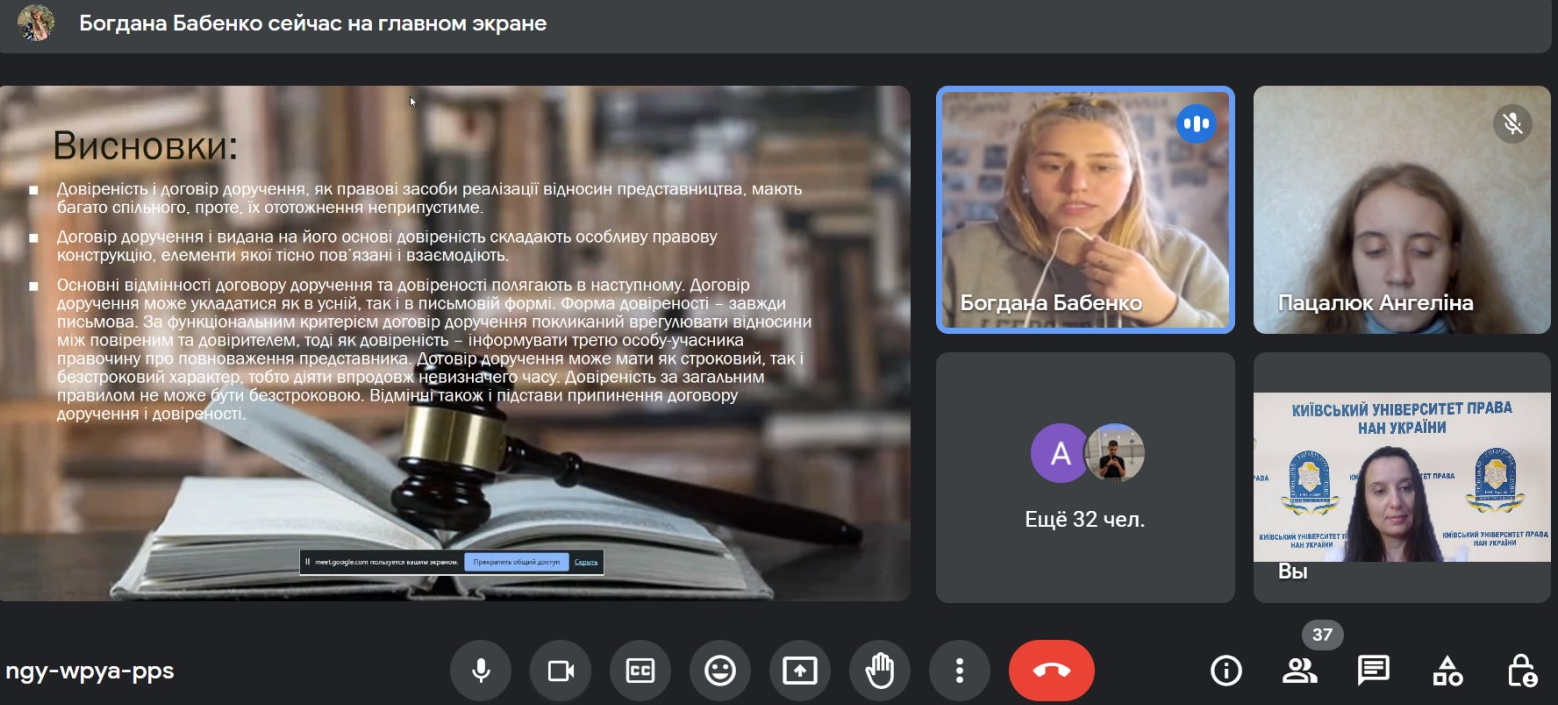Raise your hand in the meeting
1558x705 pixels.
tap(880, 670)
